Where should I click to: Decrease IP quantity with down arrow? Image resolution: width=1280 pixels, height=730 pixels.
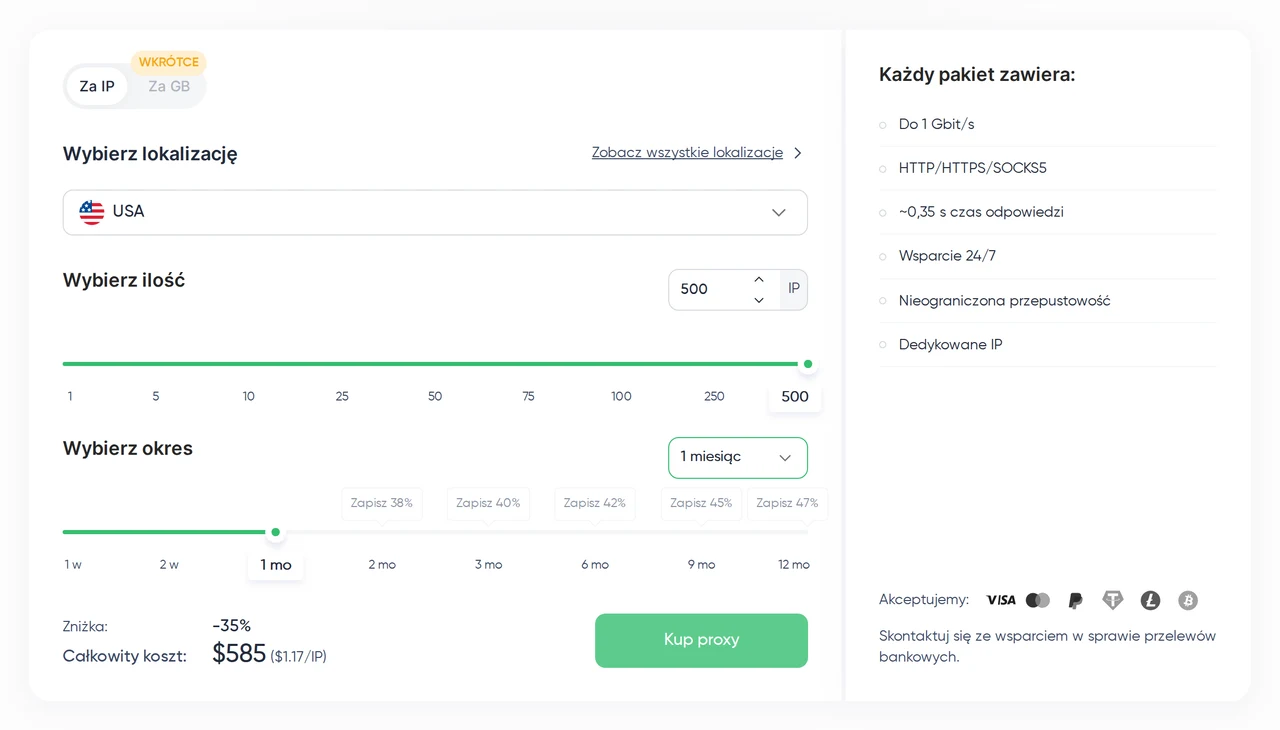coord(759,300)
